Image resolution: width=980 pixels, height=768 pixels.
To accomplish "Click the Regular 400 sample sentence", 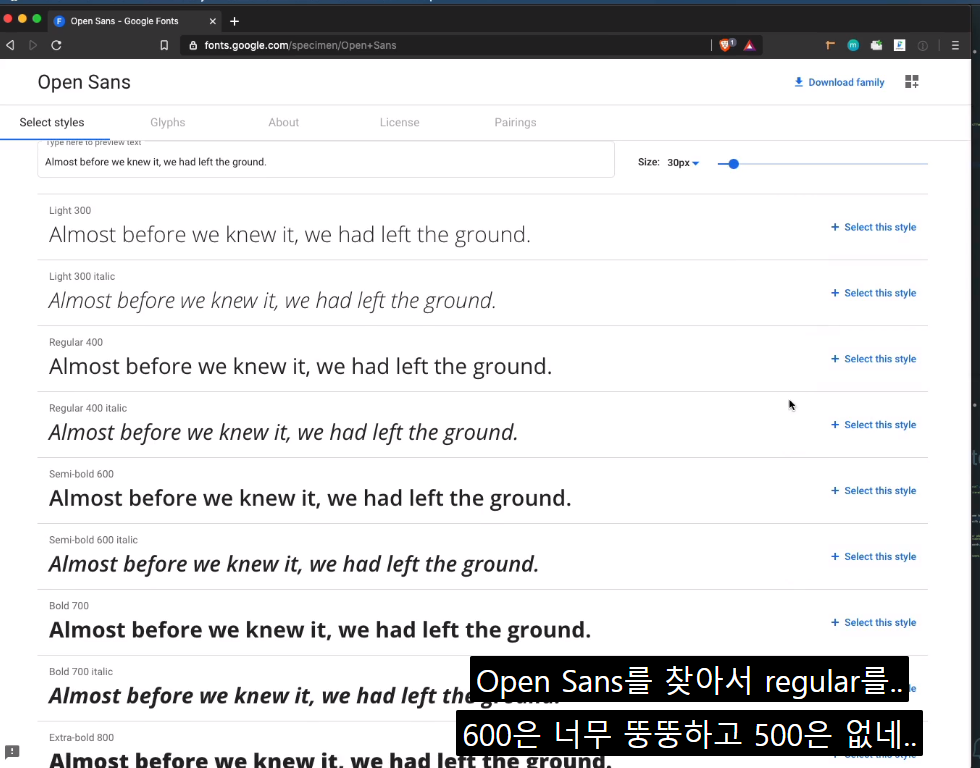I will pos(301,367).
